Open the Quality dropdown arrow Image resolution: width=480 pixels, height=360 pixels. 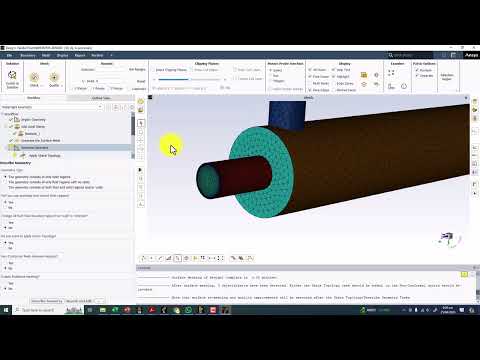tap(62, 86)
